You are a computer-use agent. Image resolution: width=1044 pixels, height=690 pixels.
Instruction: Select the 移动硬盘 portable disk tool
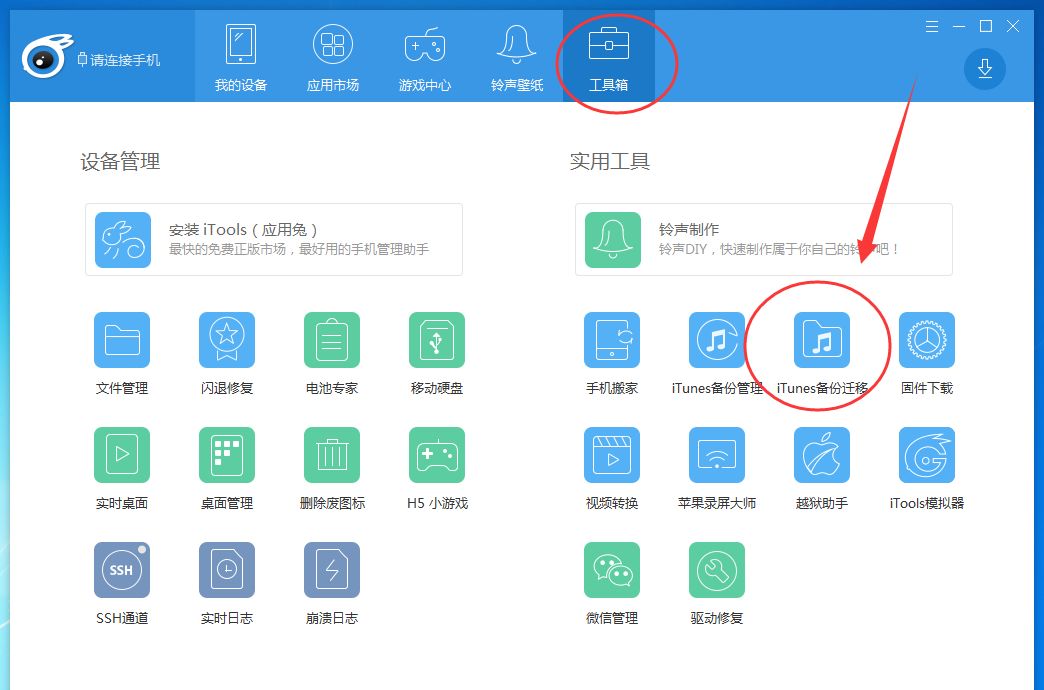tap(437, 341)
